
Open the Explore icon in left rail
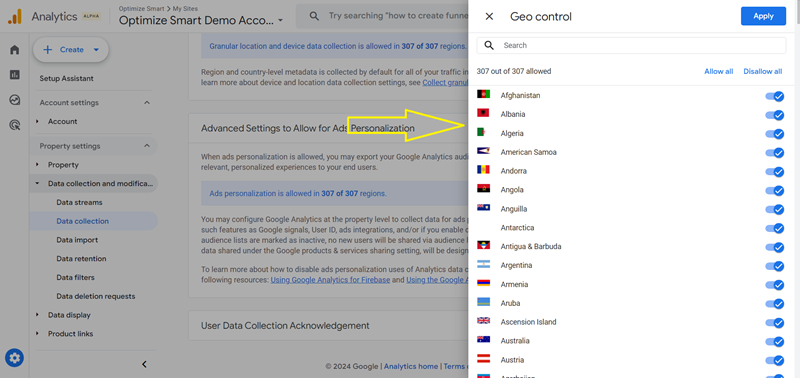click(x=14, y=99)
